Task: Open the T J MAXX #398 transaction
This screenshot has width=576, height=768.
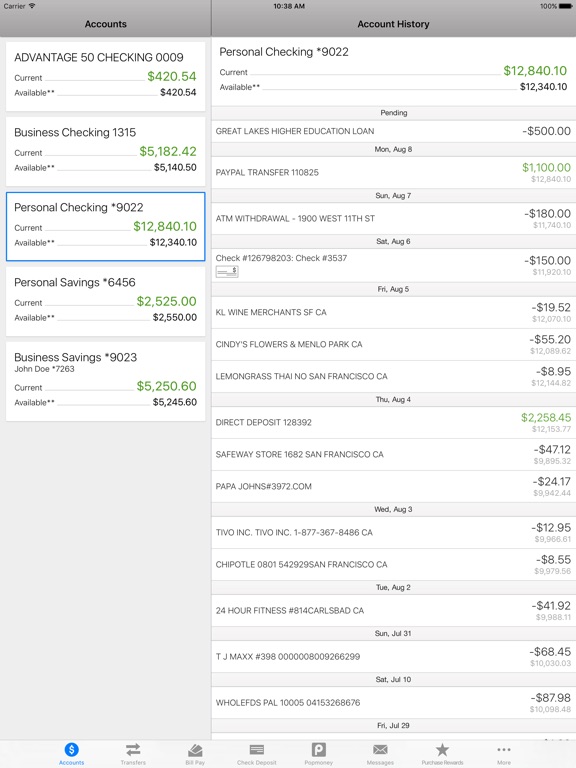Action: 393,656
